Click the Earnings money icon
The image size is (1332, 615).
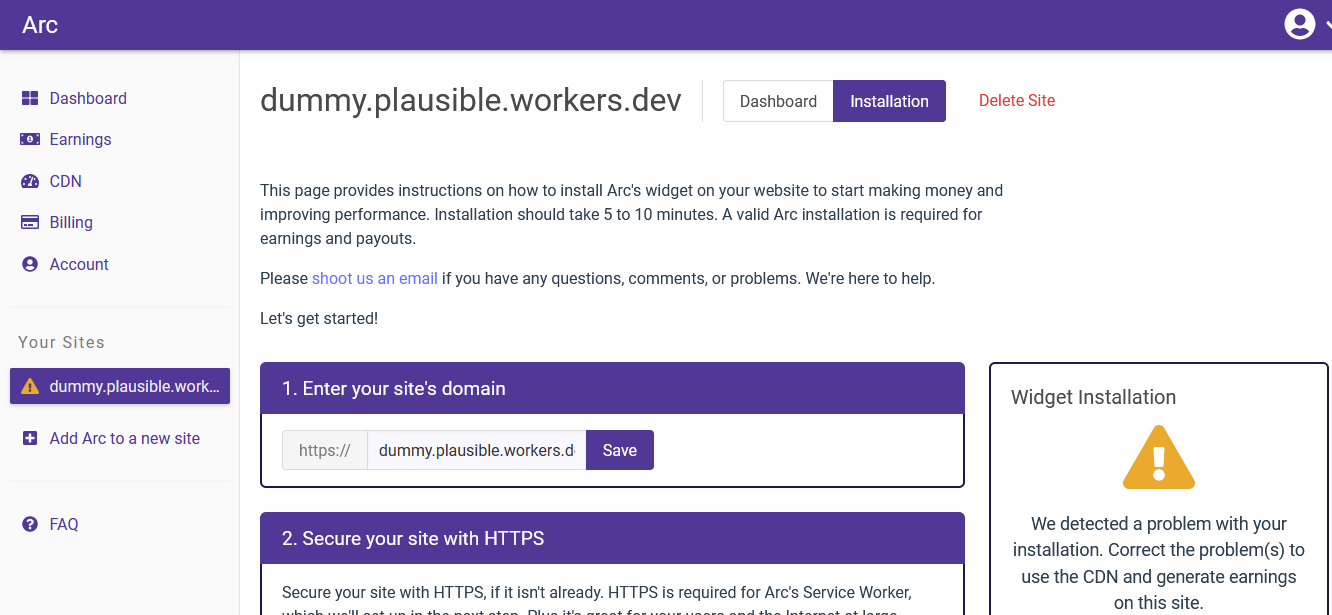(30, 140)
